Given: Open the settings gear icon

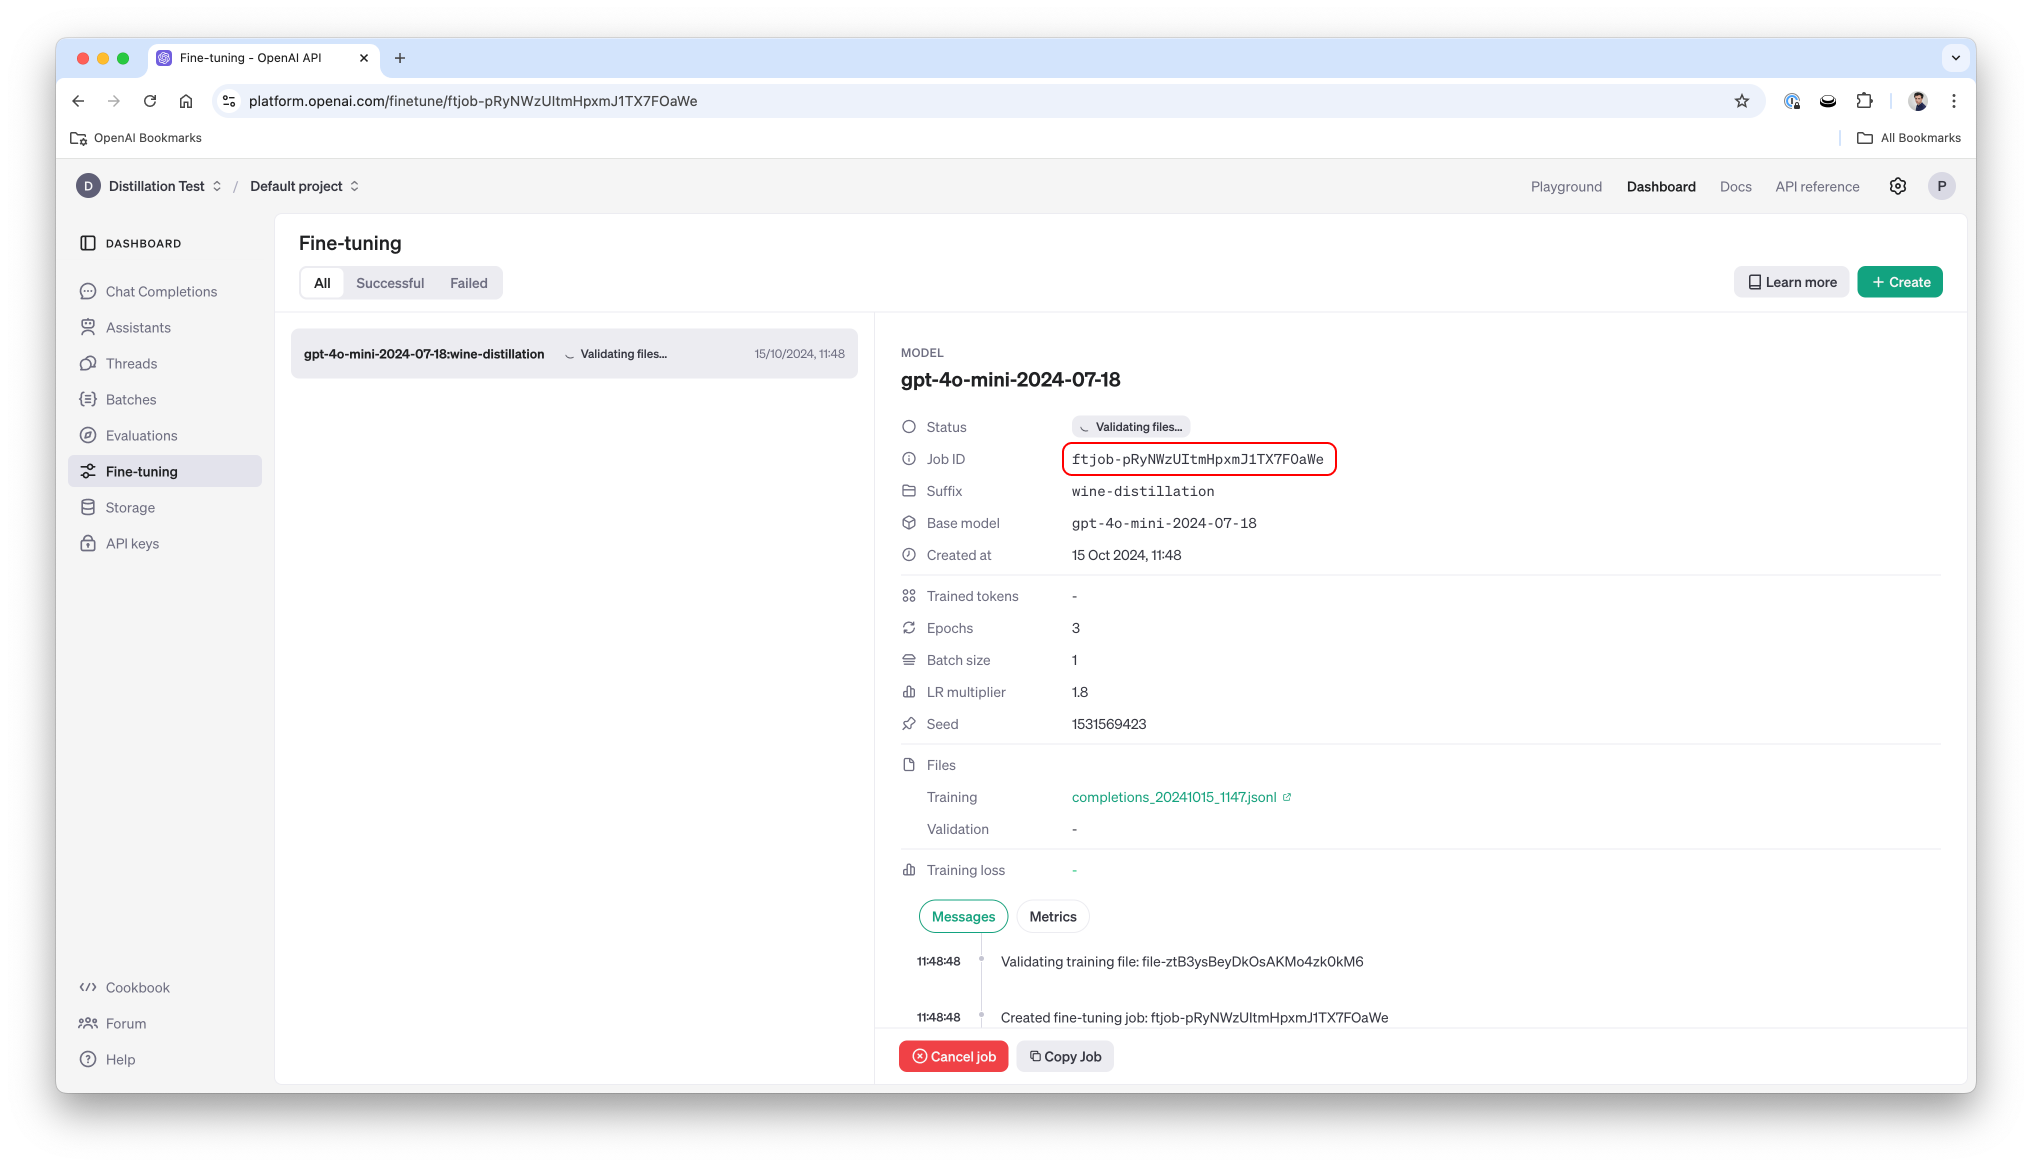Looking at the screenshot, I should [x=1897, y=186].
